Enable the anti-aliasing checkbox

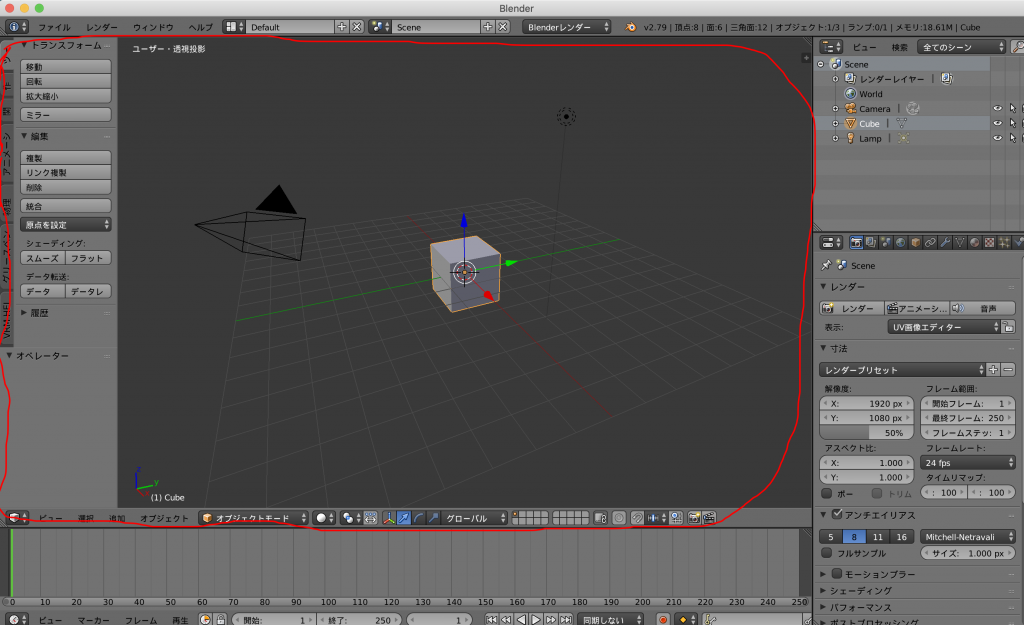(x=837, y=514)
